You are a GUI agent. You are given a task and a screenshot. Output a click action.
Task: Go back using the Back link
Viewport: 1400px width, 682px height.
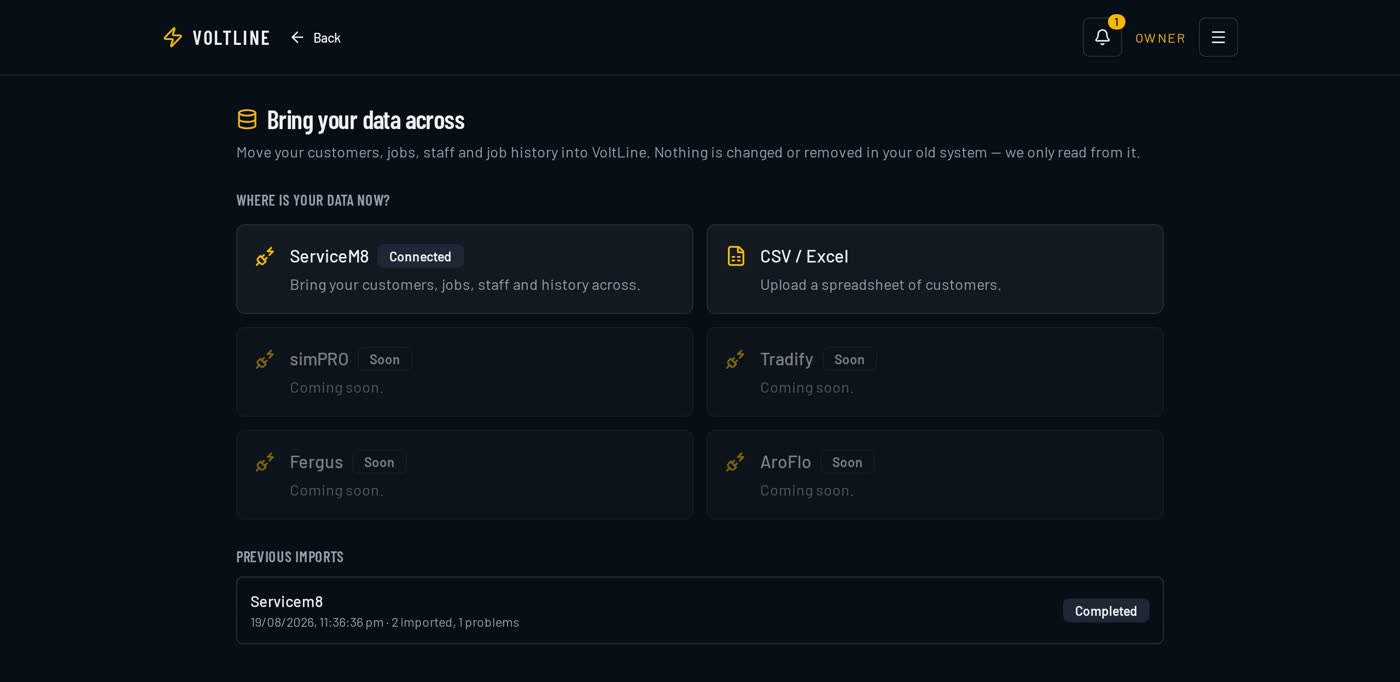point(315,37)
